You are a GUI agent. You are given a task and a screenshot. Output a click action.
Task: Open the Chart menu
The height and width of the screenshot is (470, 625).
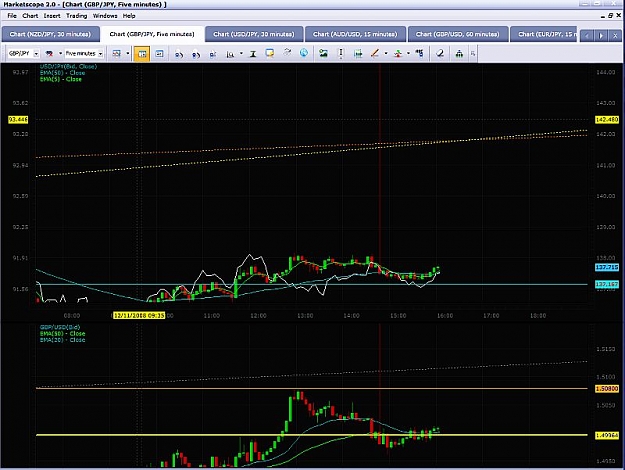pyautogui.click(x=30, y=16)
